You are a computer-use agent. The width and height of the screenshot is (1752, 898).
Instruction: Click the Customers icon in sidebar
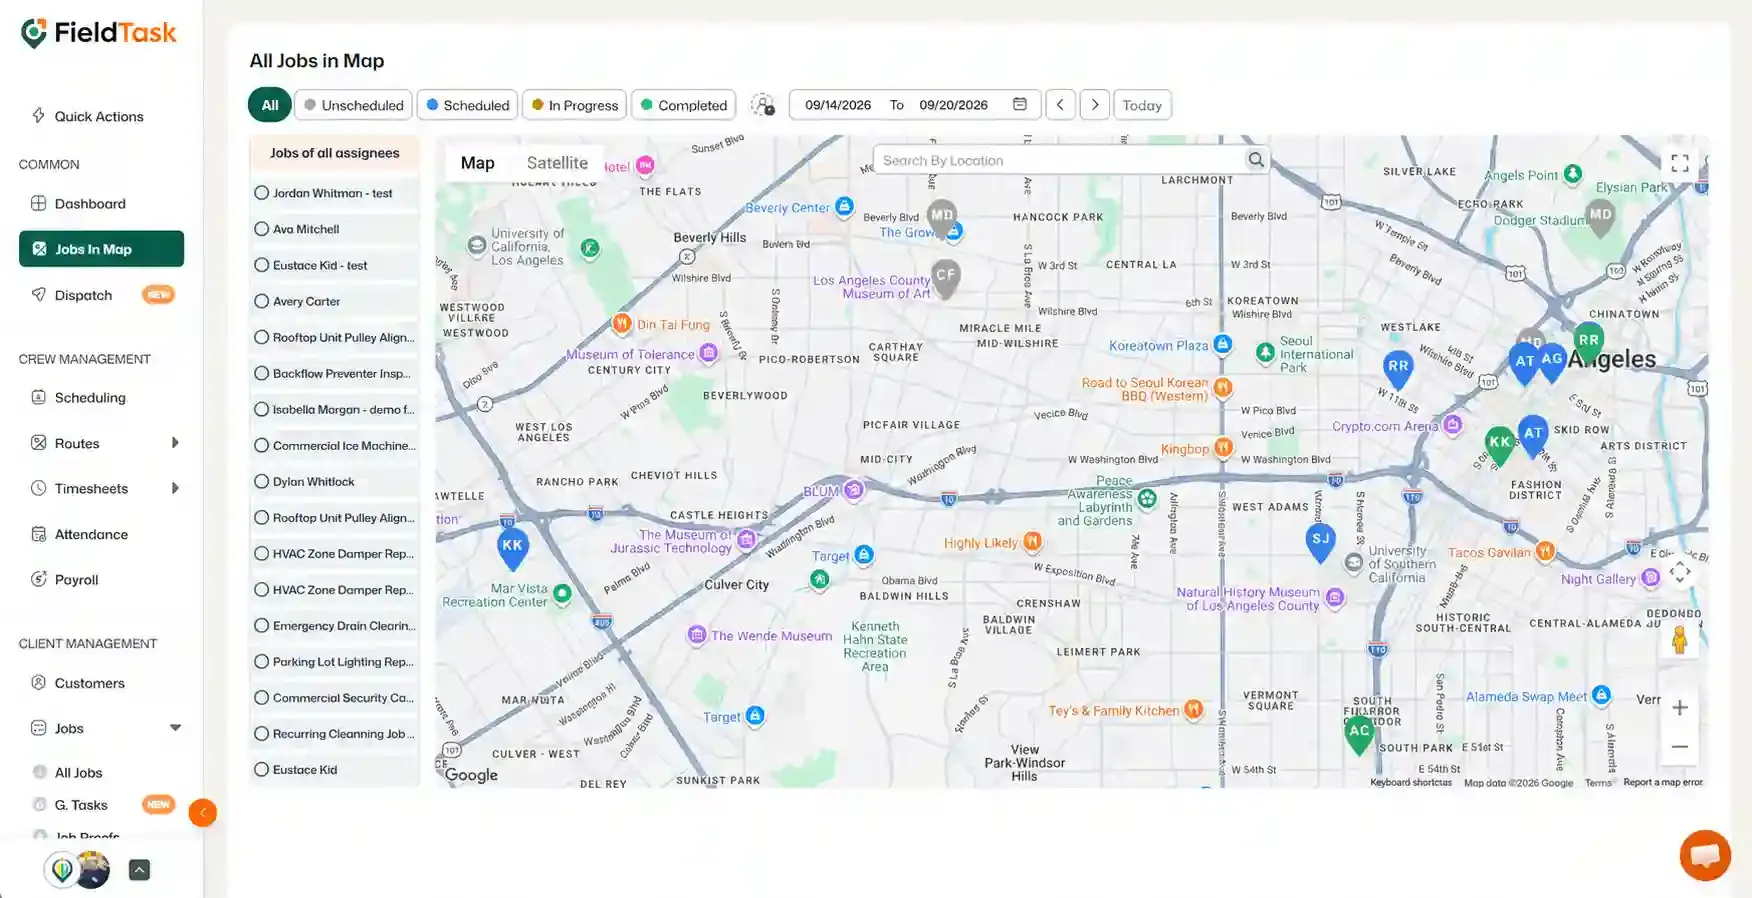(x=38, y=683)
